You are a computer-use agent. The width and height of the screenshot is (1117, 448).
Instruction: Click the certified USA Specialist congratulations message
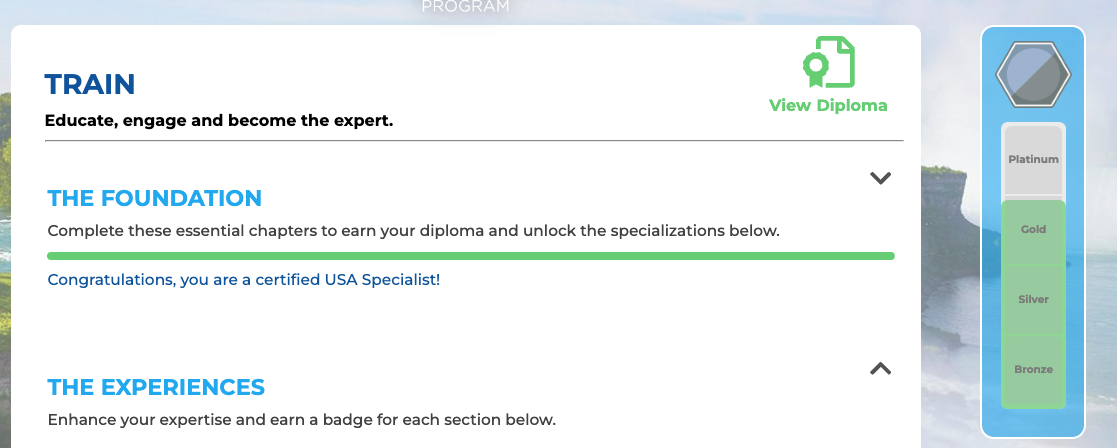pos(244,280)
